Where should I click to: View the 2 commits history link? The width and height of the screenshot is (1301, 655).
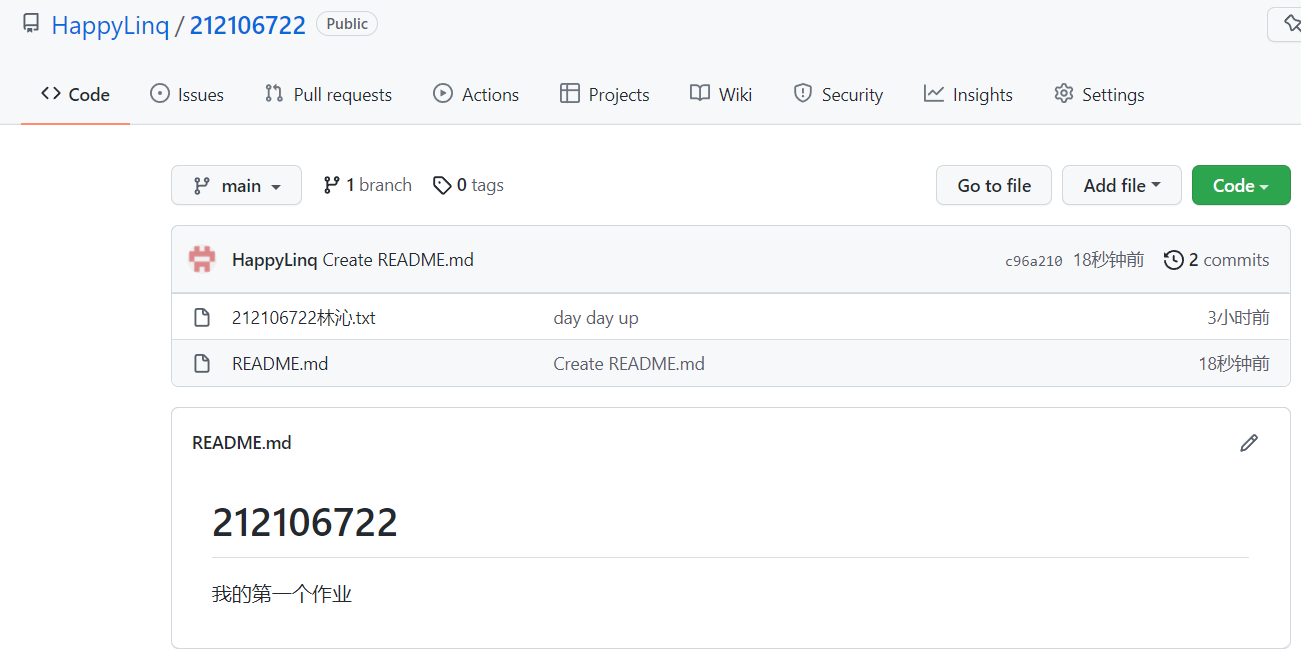pyautogui.click(x=1216, y=260)
